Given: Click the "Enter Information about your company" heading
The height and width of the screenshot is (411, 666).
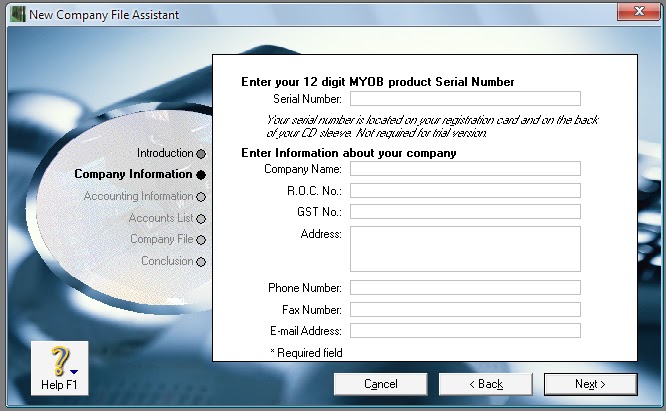Looking at the screenshot, I should [349, 153].
